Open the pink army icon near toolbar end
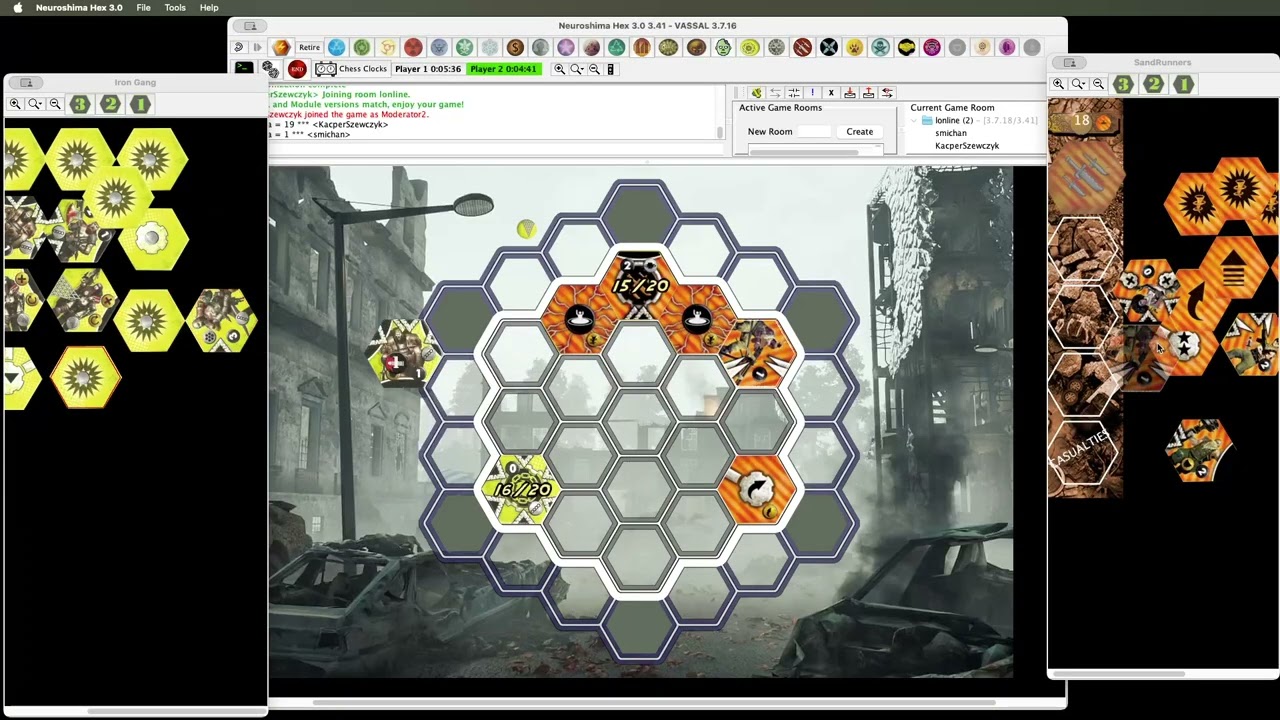 pos(931,47)
